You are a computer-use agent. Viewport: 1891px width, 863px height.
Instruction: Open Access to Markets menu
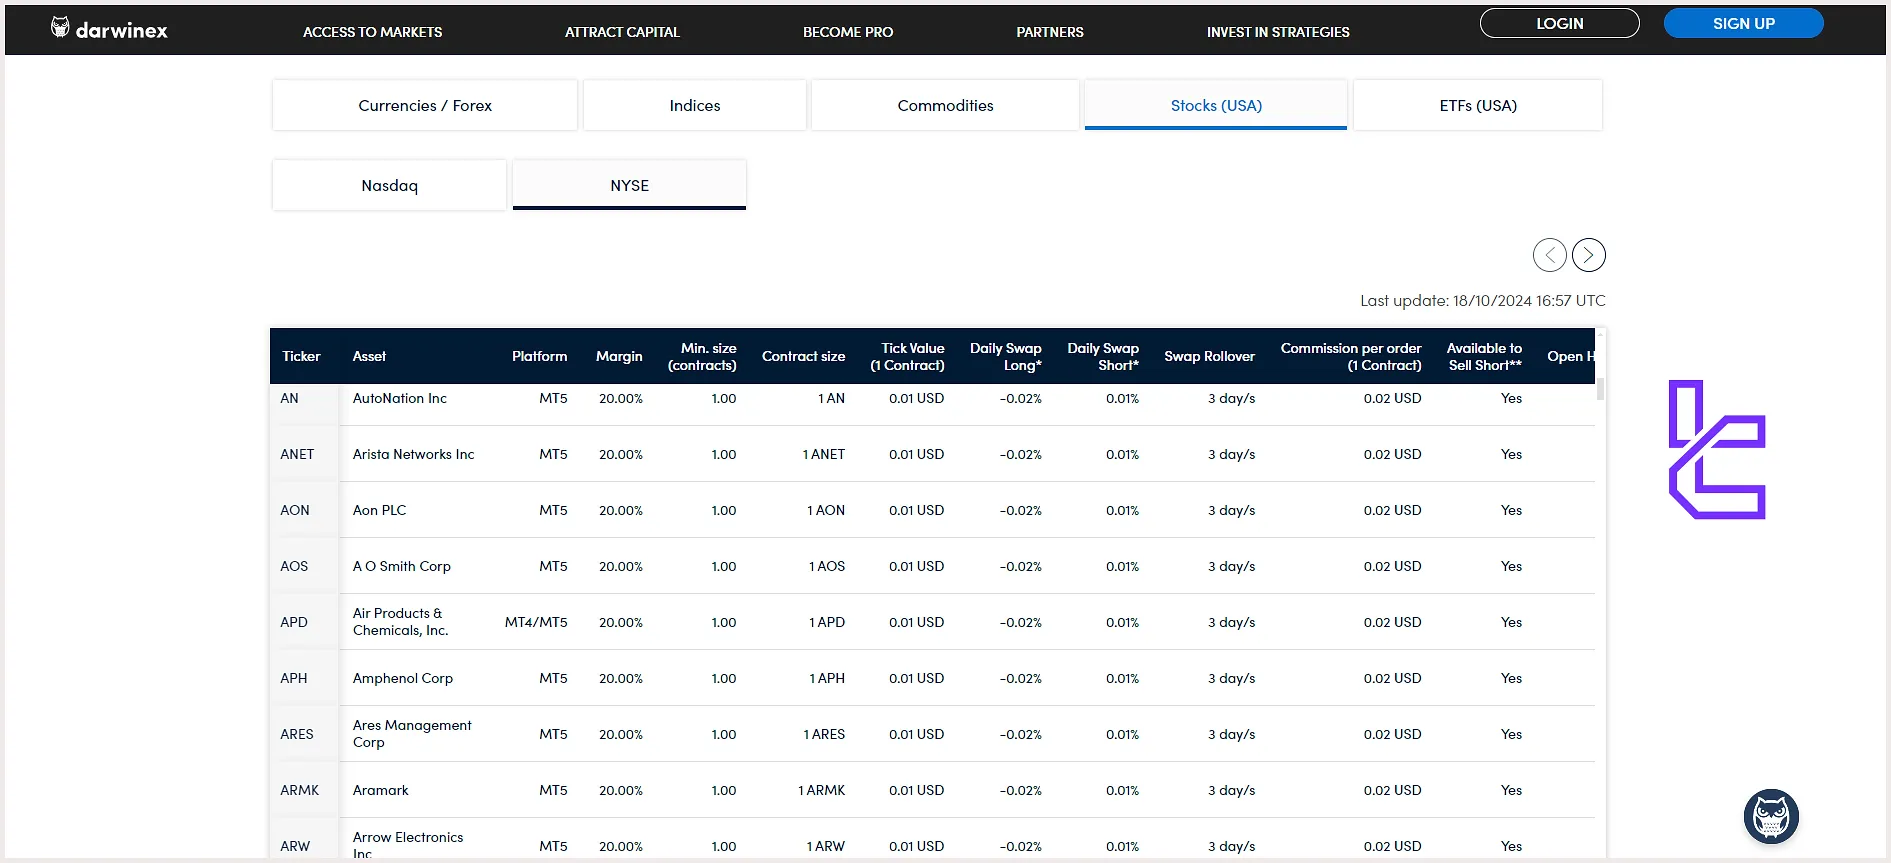(x=373, y=32)
